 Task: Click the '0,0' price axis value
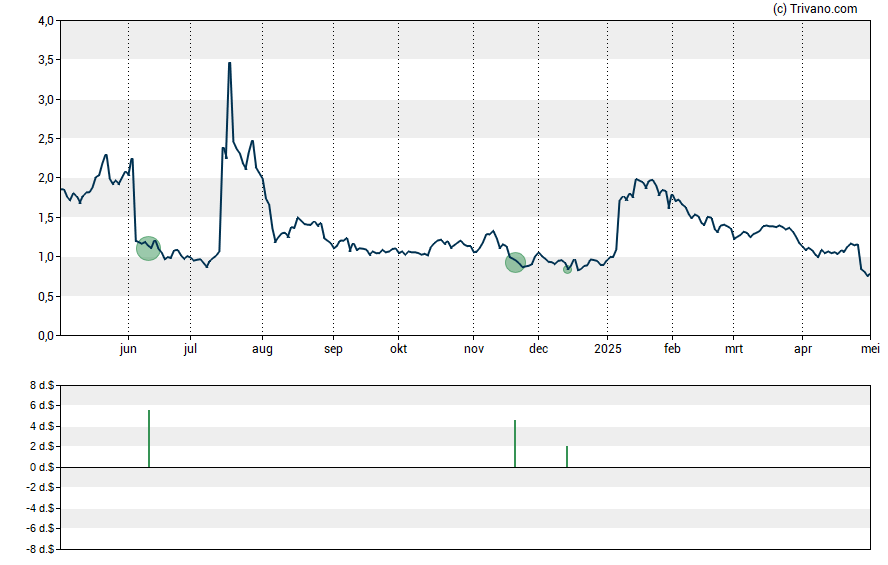tap(46, 336)
